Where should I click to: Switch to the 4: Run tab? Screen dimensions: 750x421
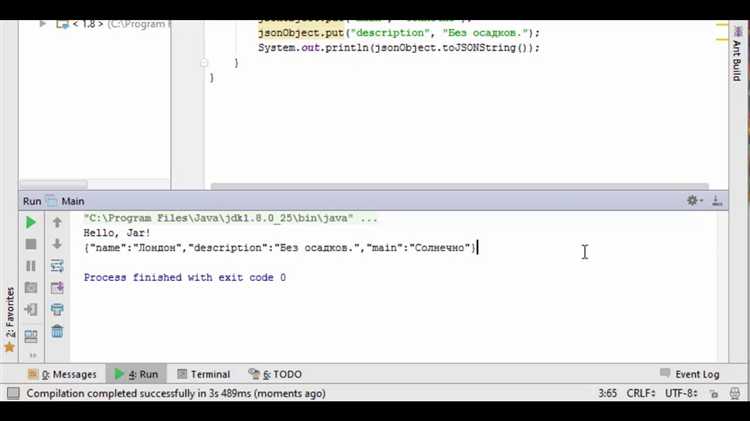pos(136,375)
